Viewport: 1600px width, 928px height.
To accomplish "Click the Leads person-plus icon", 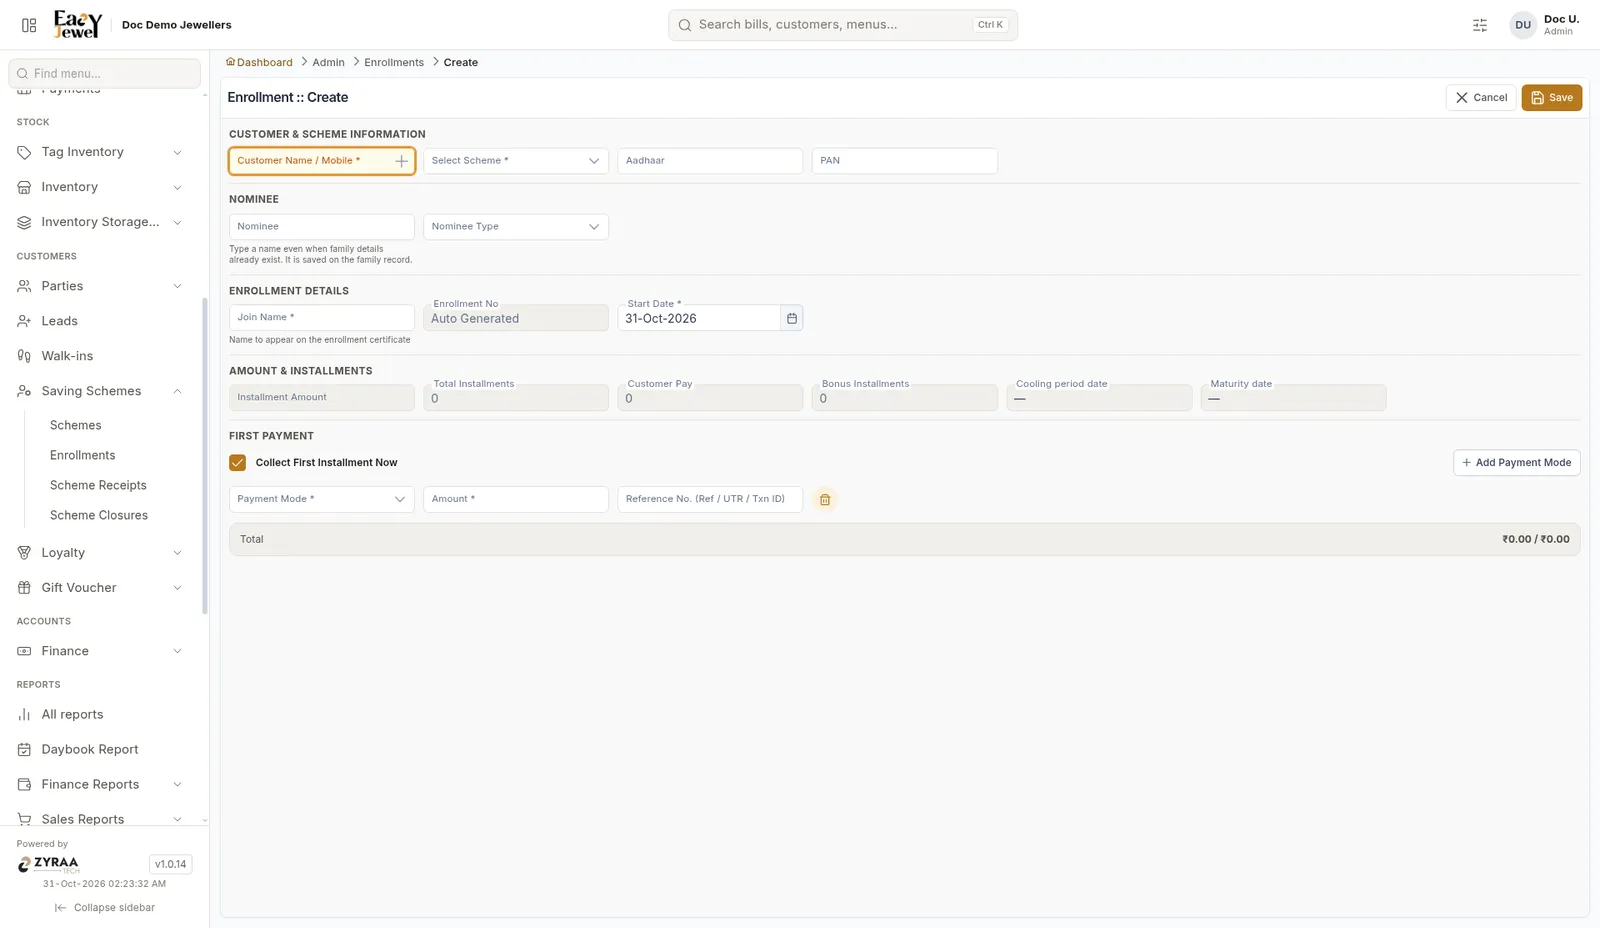I will pos(24,321).
